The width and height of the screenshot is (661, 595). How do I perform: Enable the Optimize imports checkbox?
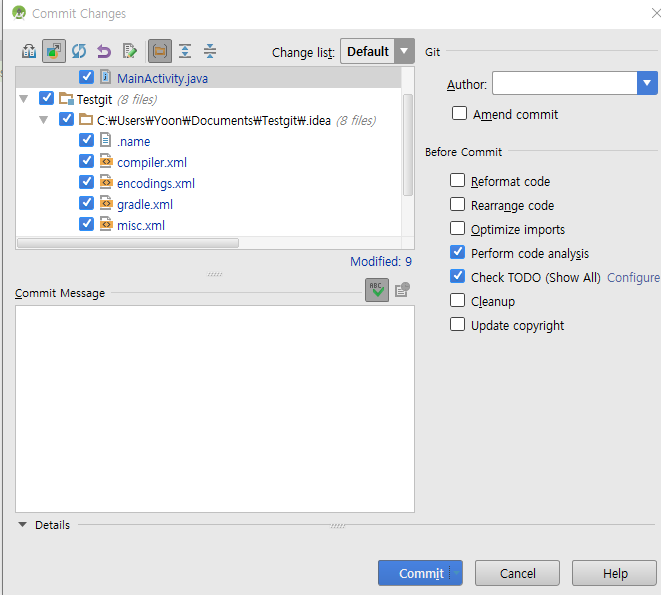pyautogui.click(x=457, y=229)
